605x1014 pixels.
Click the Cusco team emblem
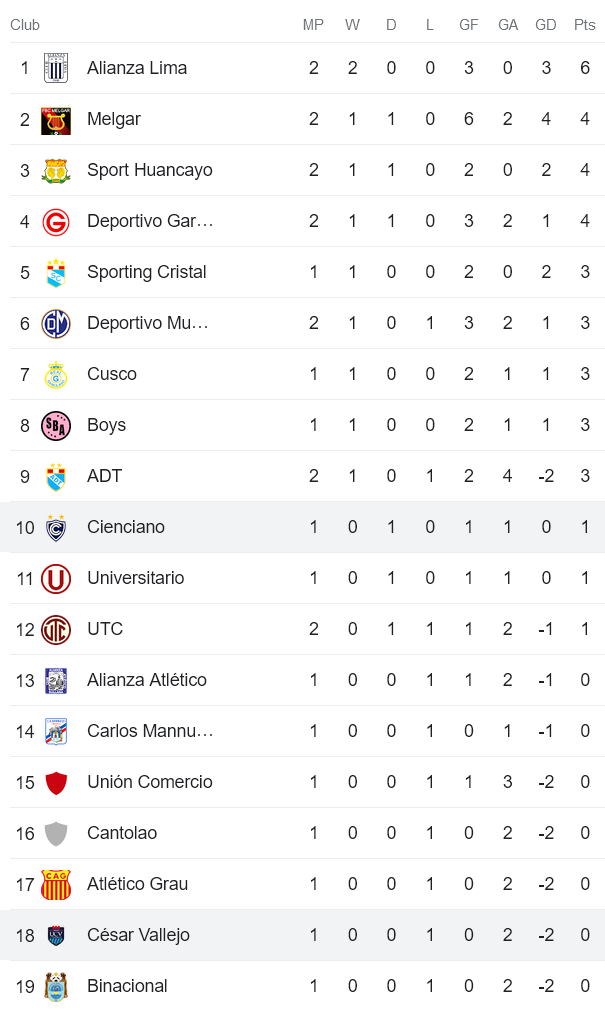point(55,373)
